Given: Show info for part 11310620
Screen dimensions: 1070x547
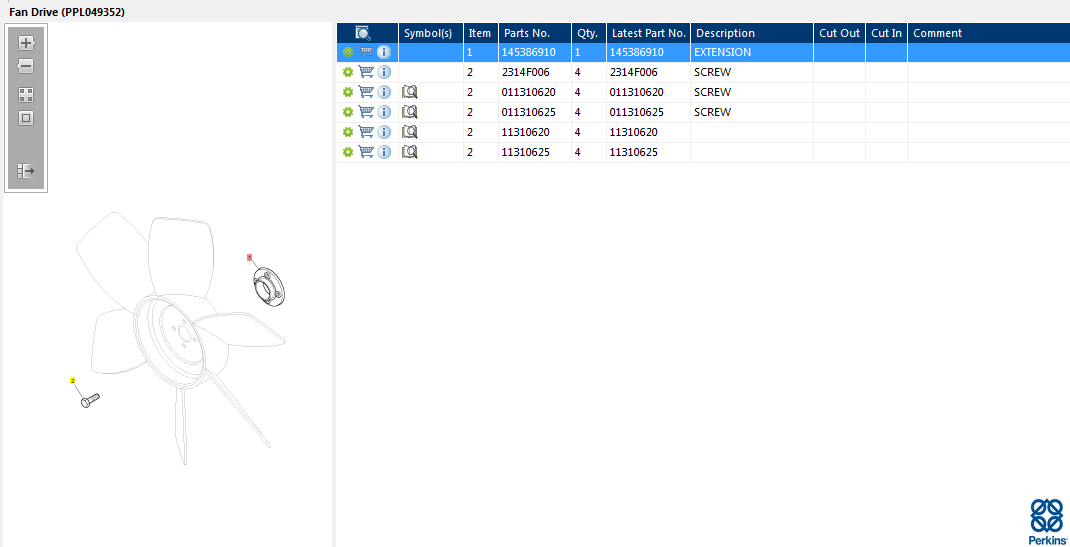Looking at the screenshot, I should tap(384, 132).
